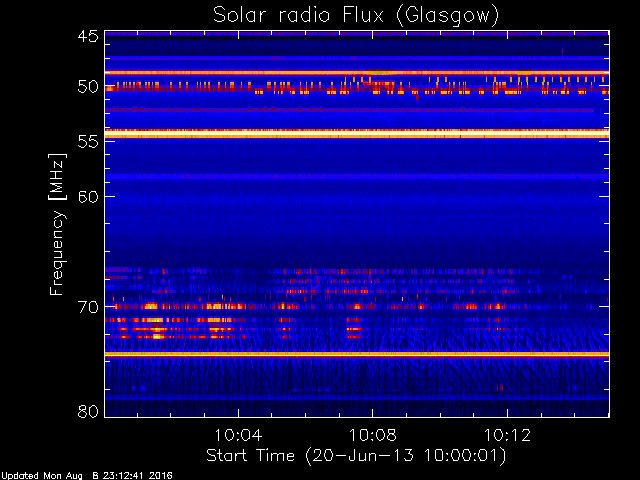
Task: Click the plot title Solar radio Flux (Glasgow)
Action: pyautogui.click(x=356, y=16)
